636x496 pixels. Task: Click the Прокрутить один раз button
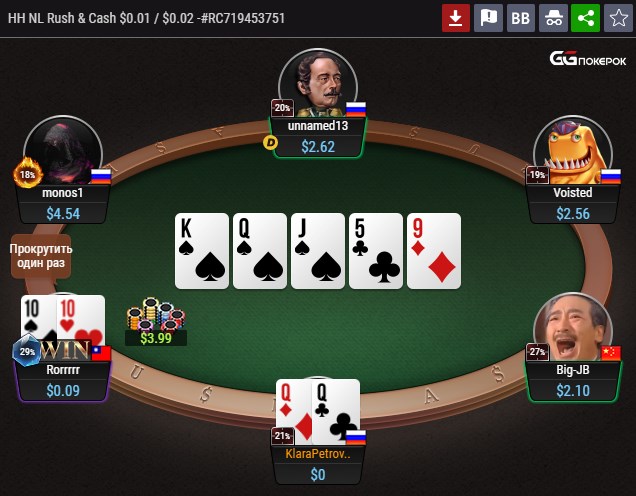41,256
